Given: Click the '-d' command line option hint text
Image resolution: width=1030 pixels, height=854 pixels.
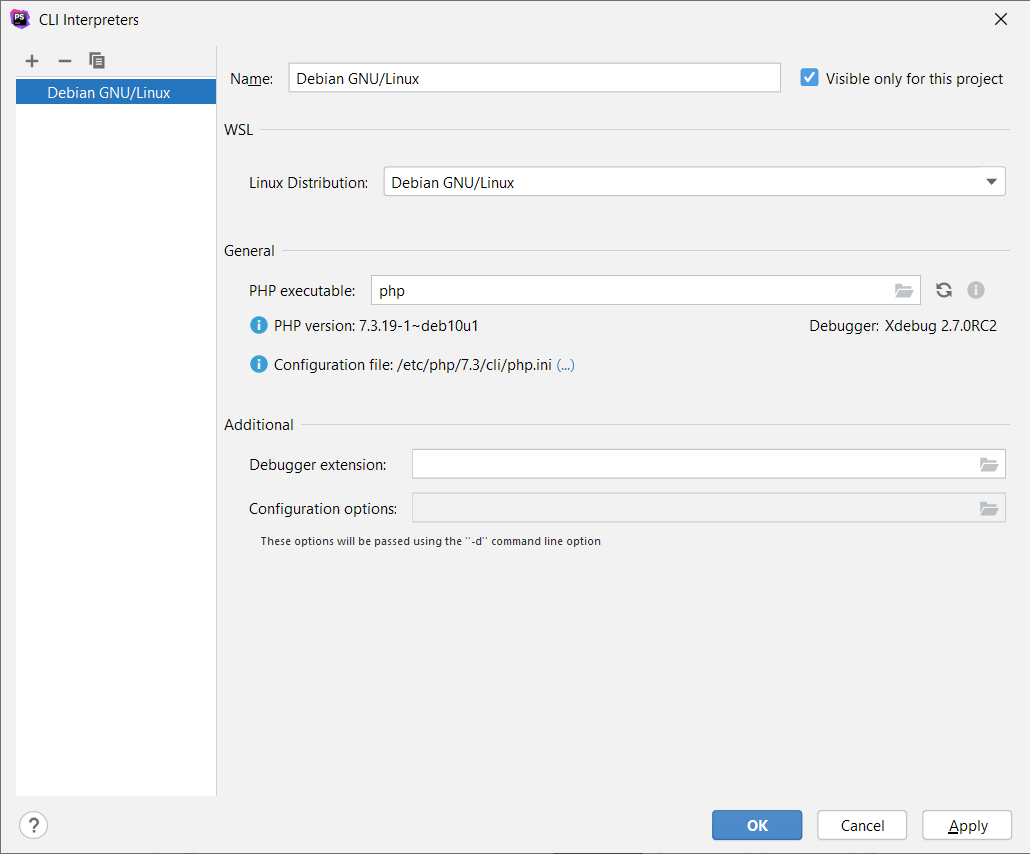Looking at the screenshot, I should click(430, 541).
